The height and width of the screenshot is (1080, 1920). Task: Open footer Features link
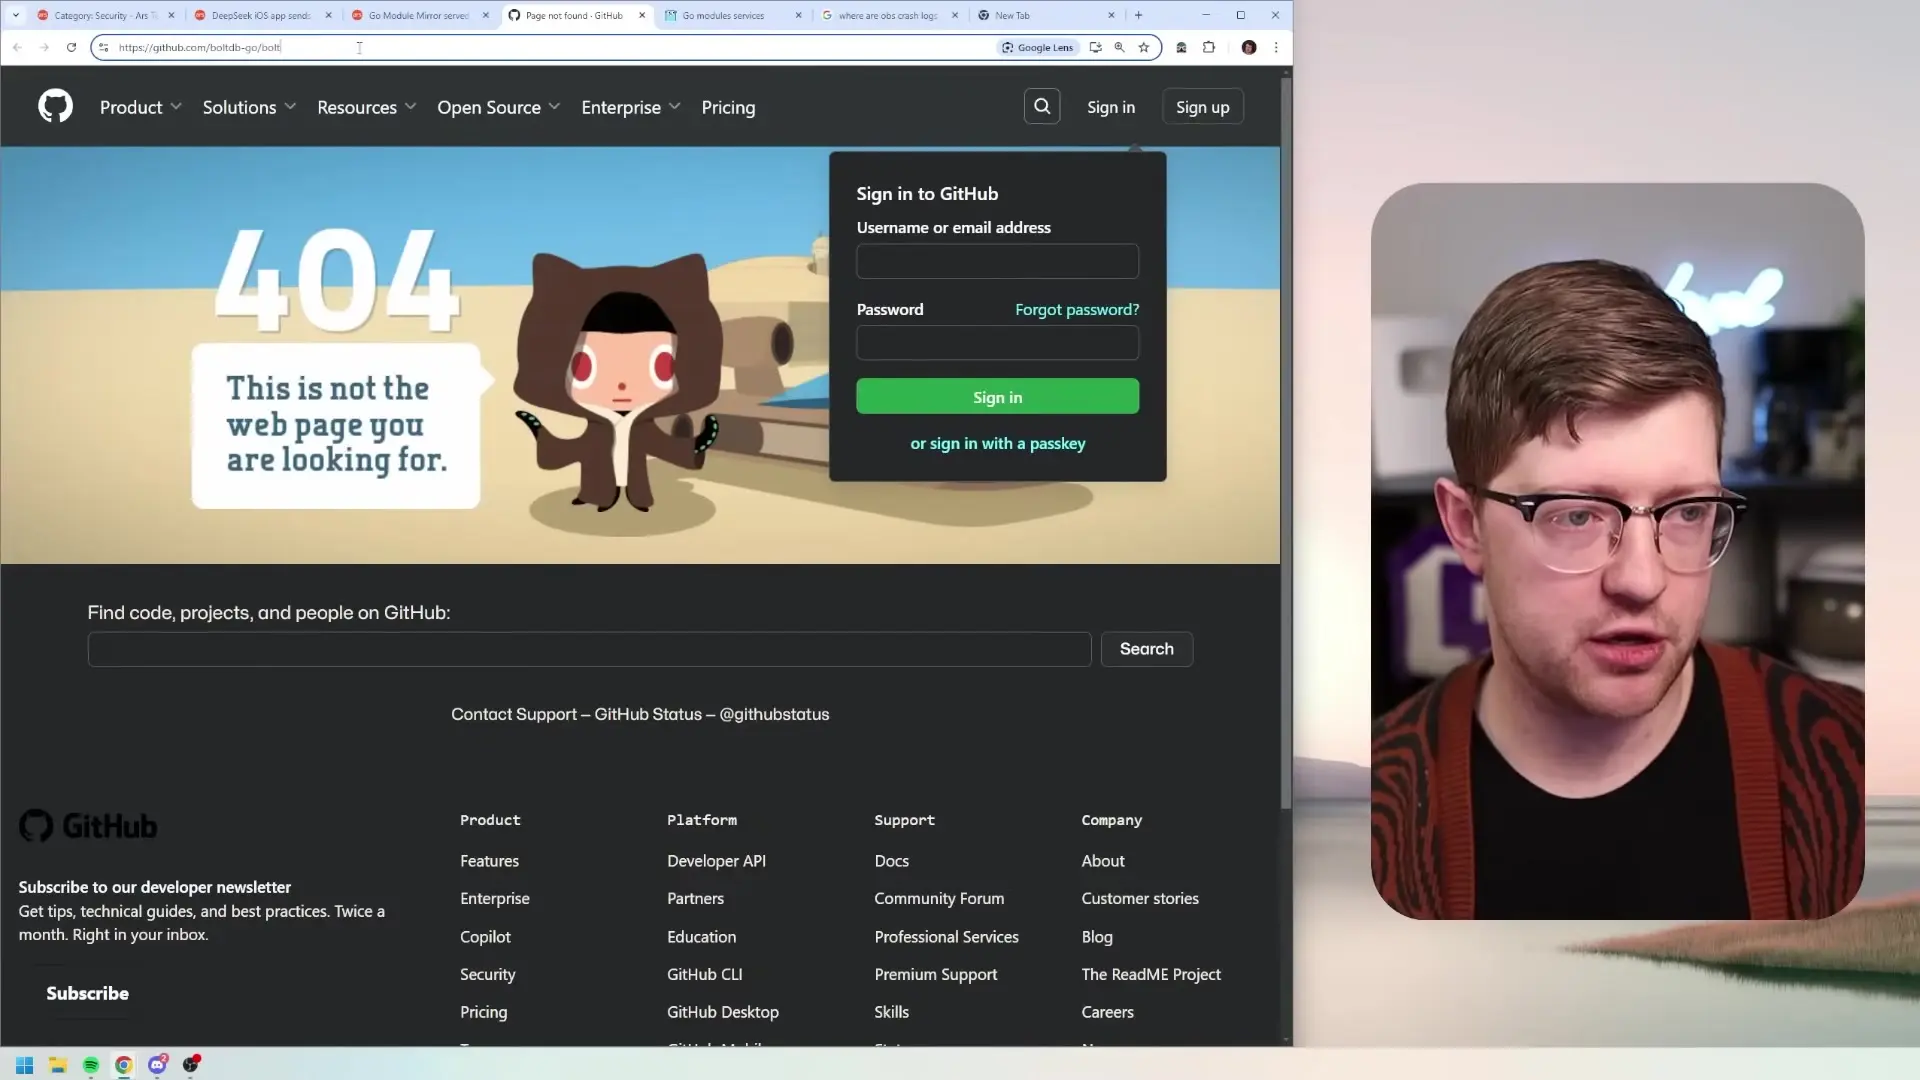coord(489,861)
